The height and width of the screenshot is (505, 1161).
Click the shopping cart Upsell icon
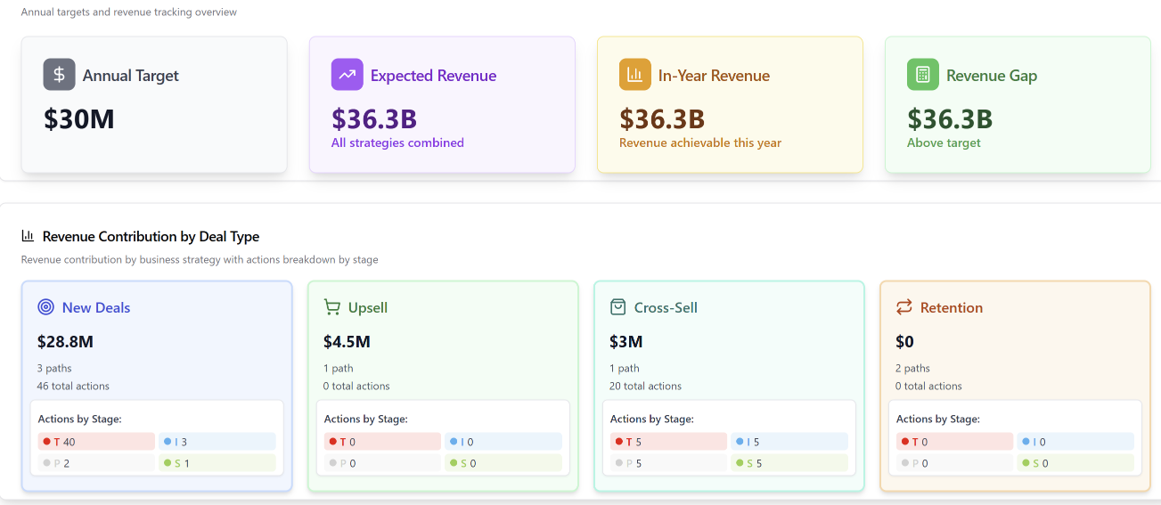click(x=332, y=307)
